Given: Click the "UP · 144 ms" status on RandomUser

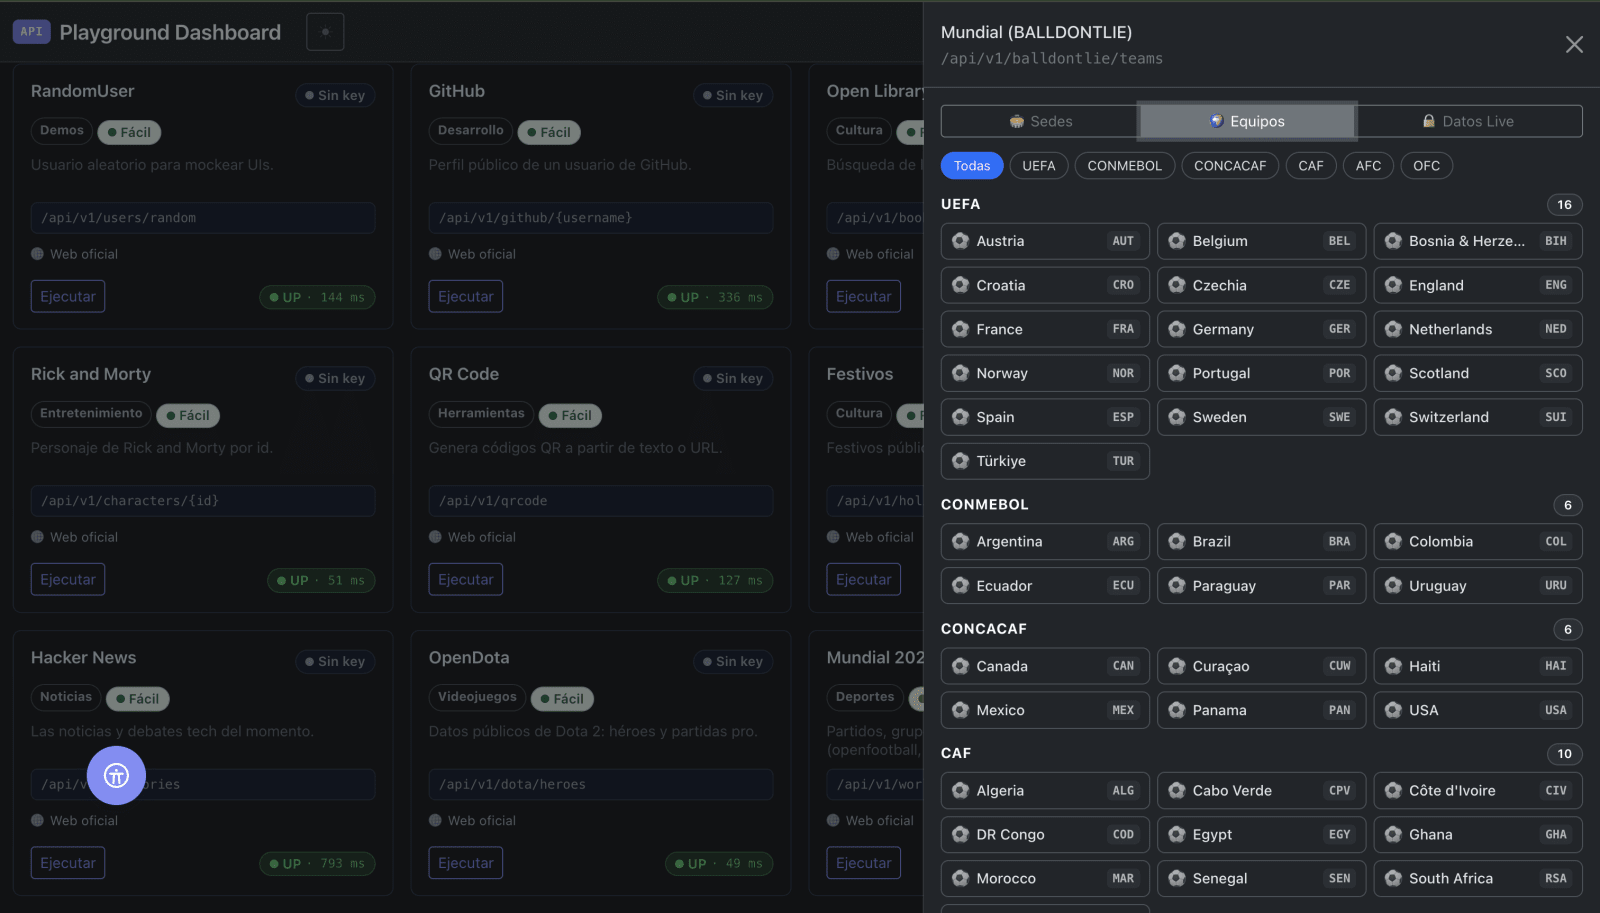Looking at the screenshot, I should click(x=317, y=297).
